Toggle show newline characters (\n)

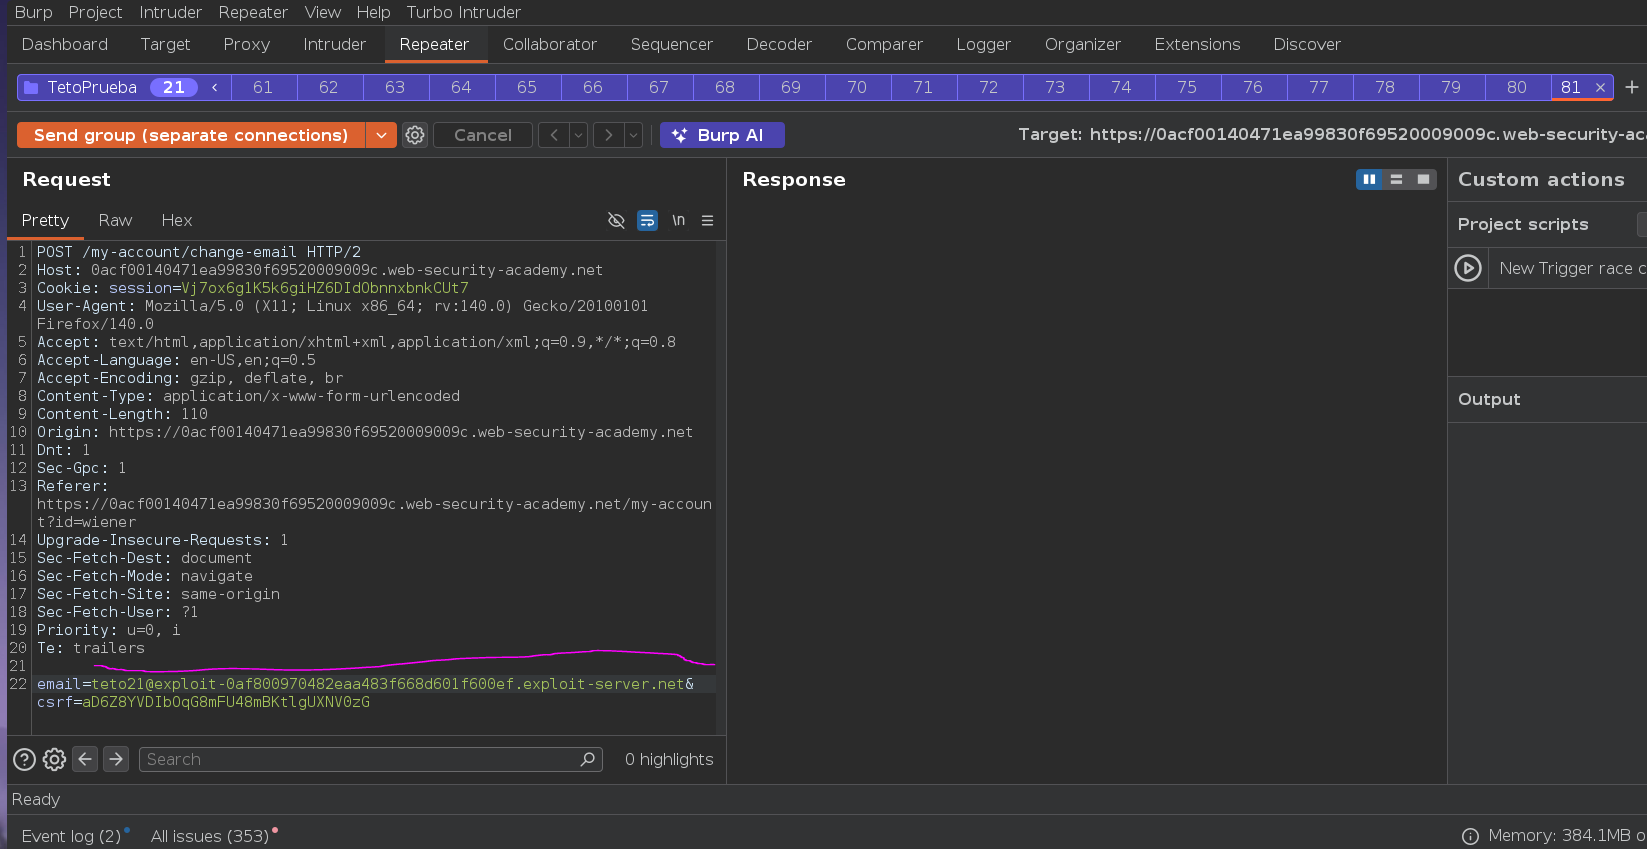(x=679, y=220)
